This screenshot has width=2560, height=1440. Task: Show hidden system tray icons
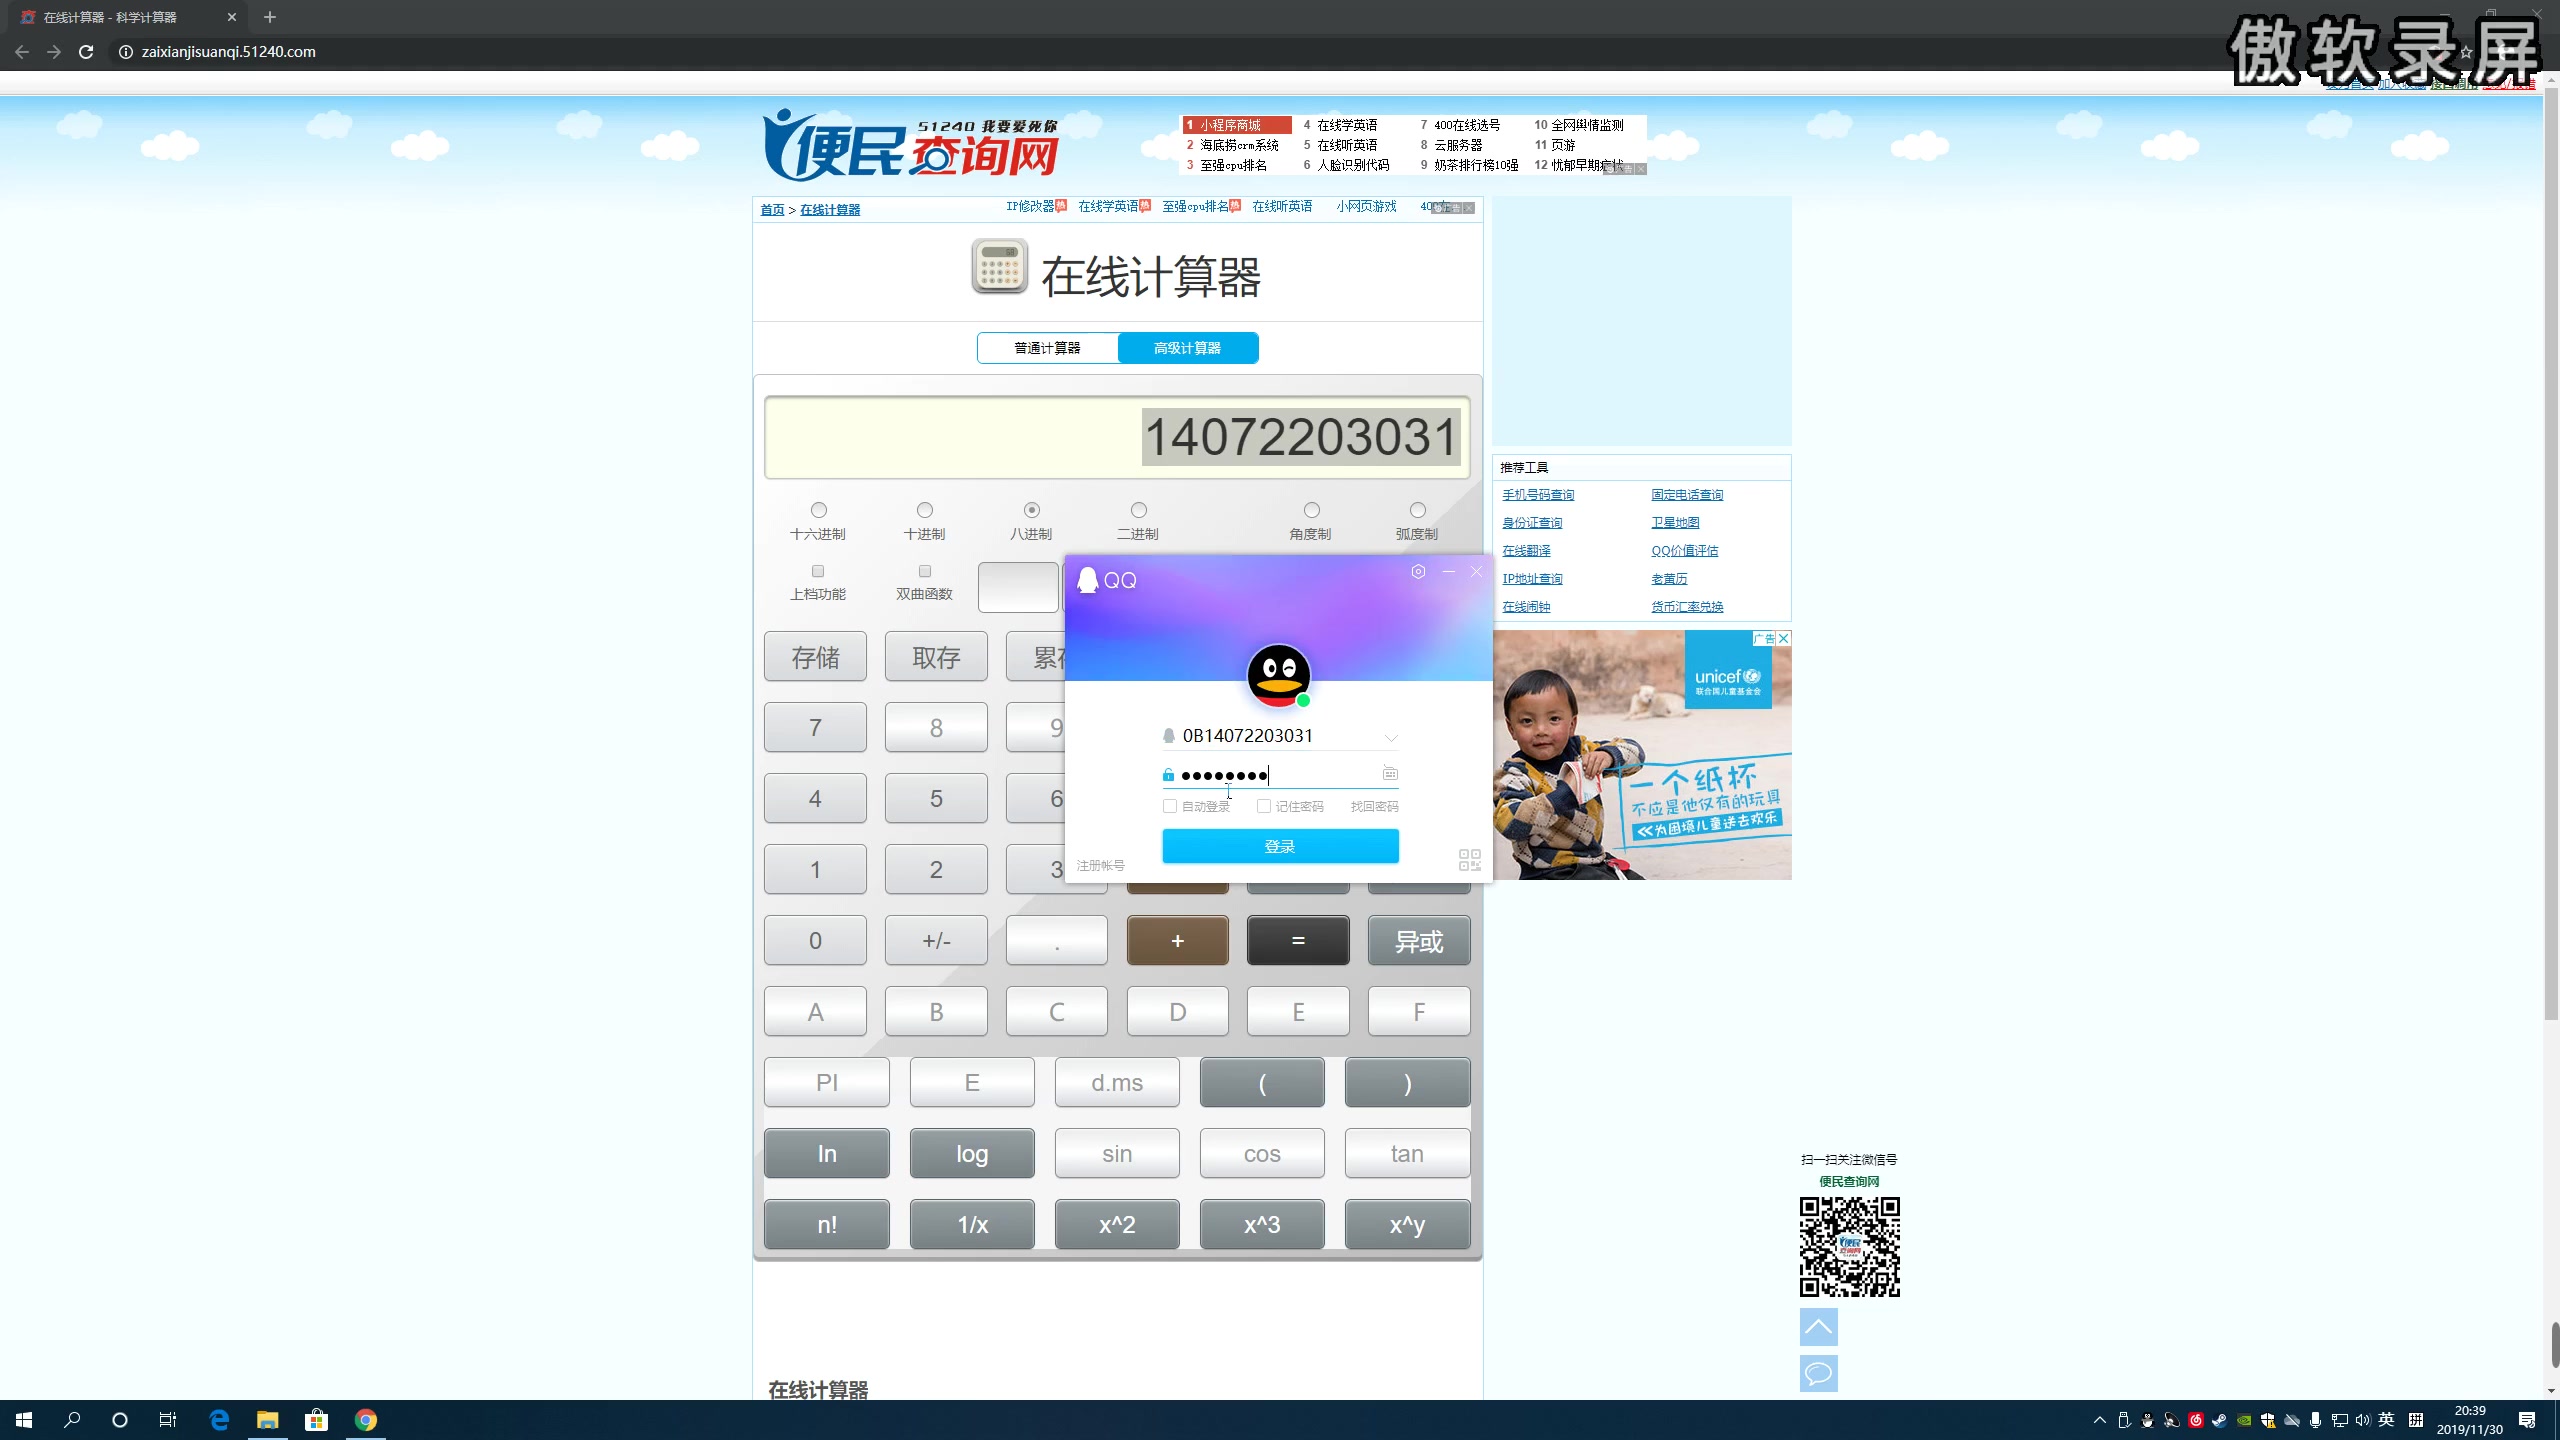2100,1420
